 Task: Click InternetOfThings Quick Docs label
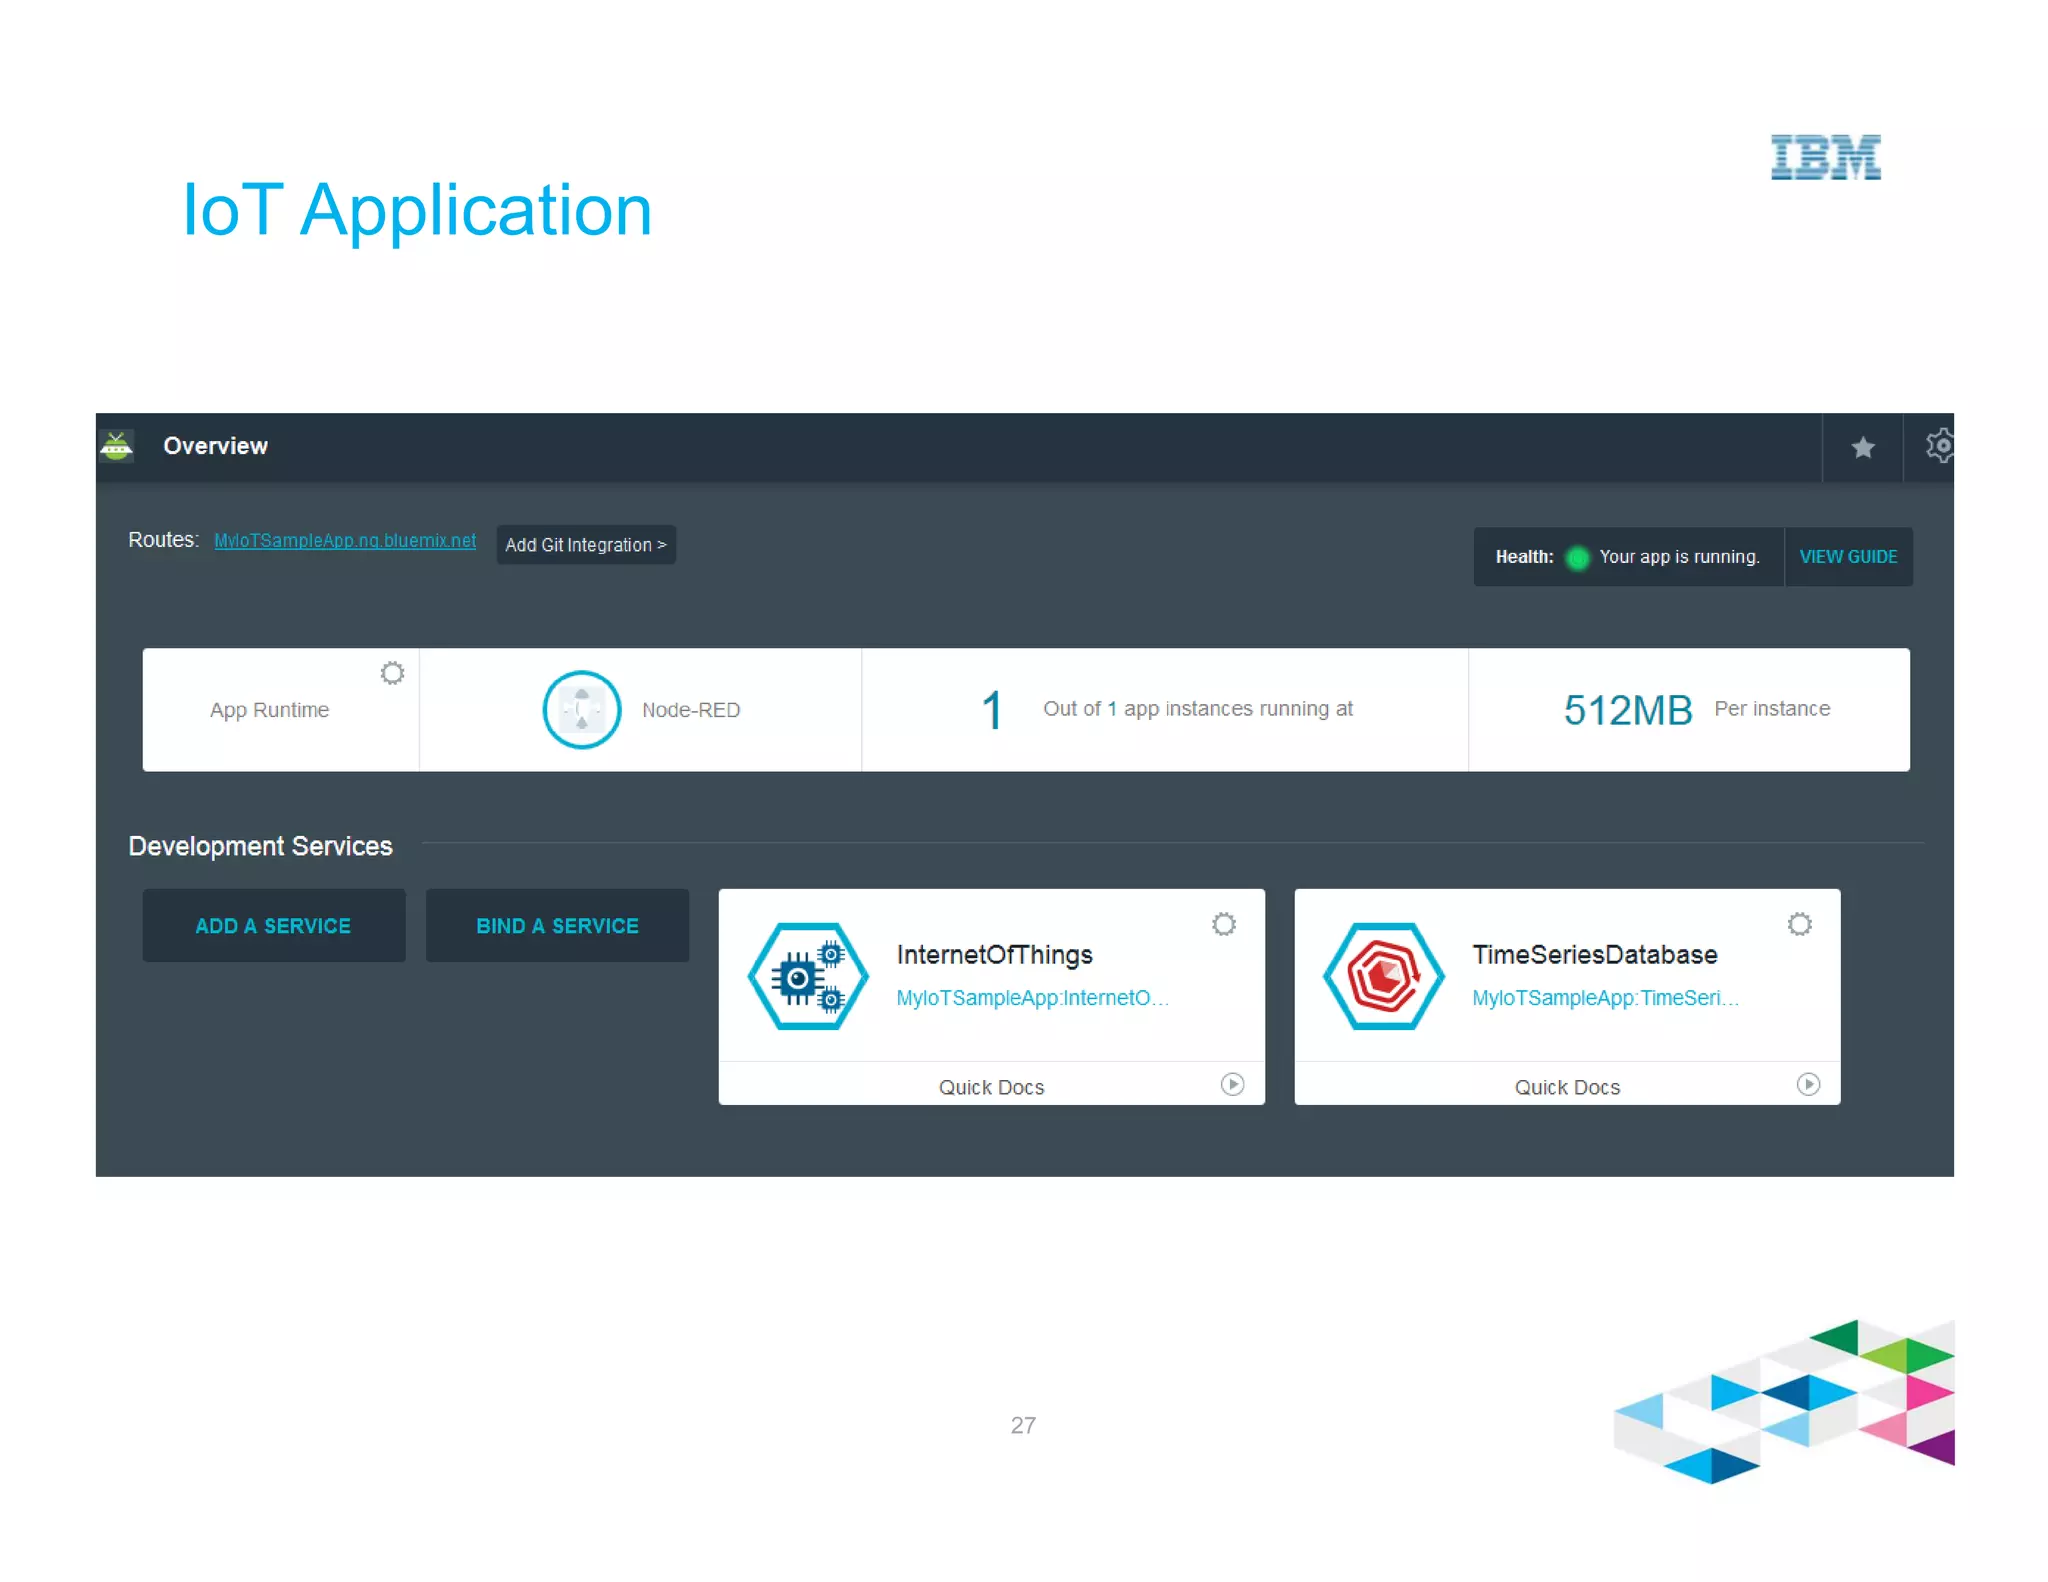(991, 1087)
